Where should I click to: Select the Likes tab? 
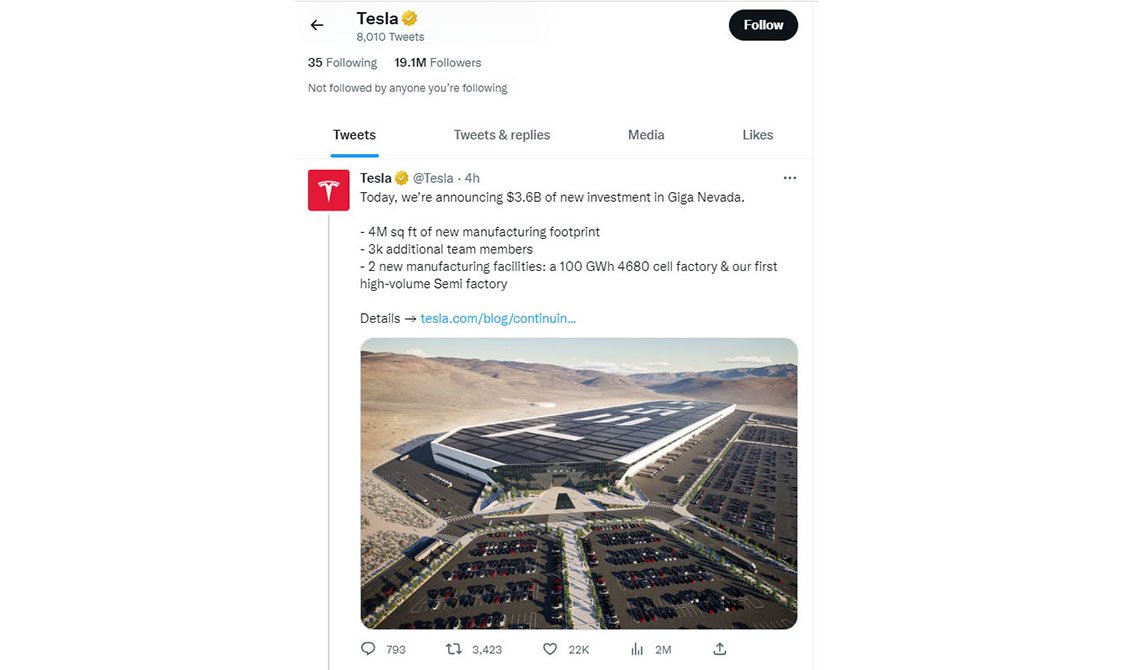point(757,135)
